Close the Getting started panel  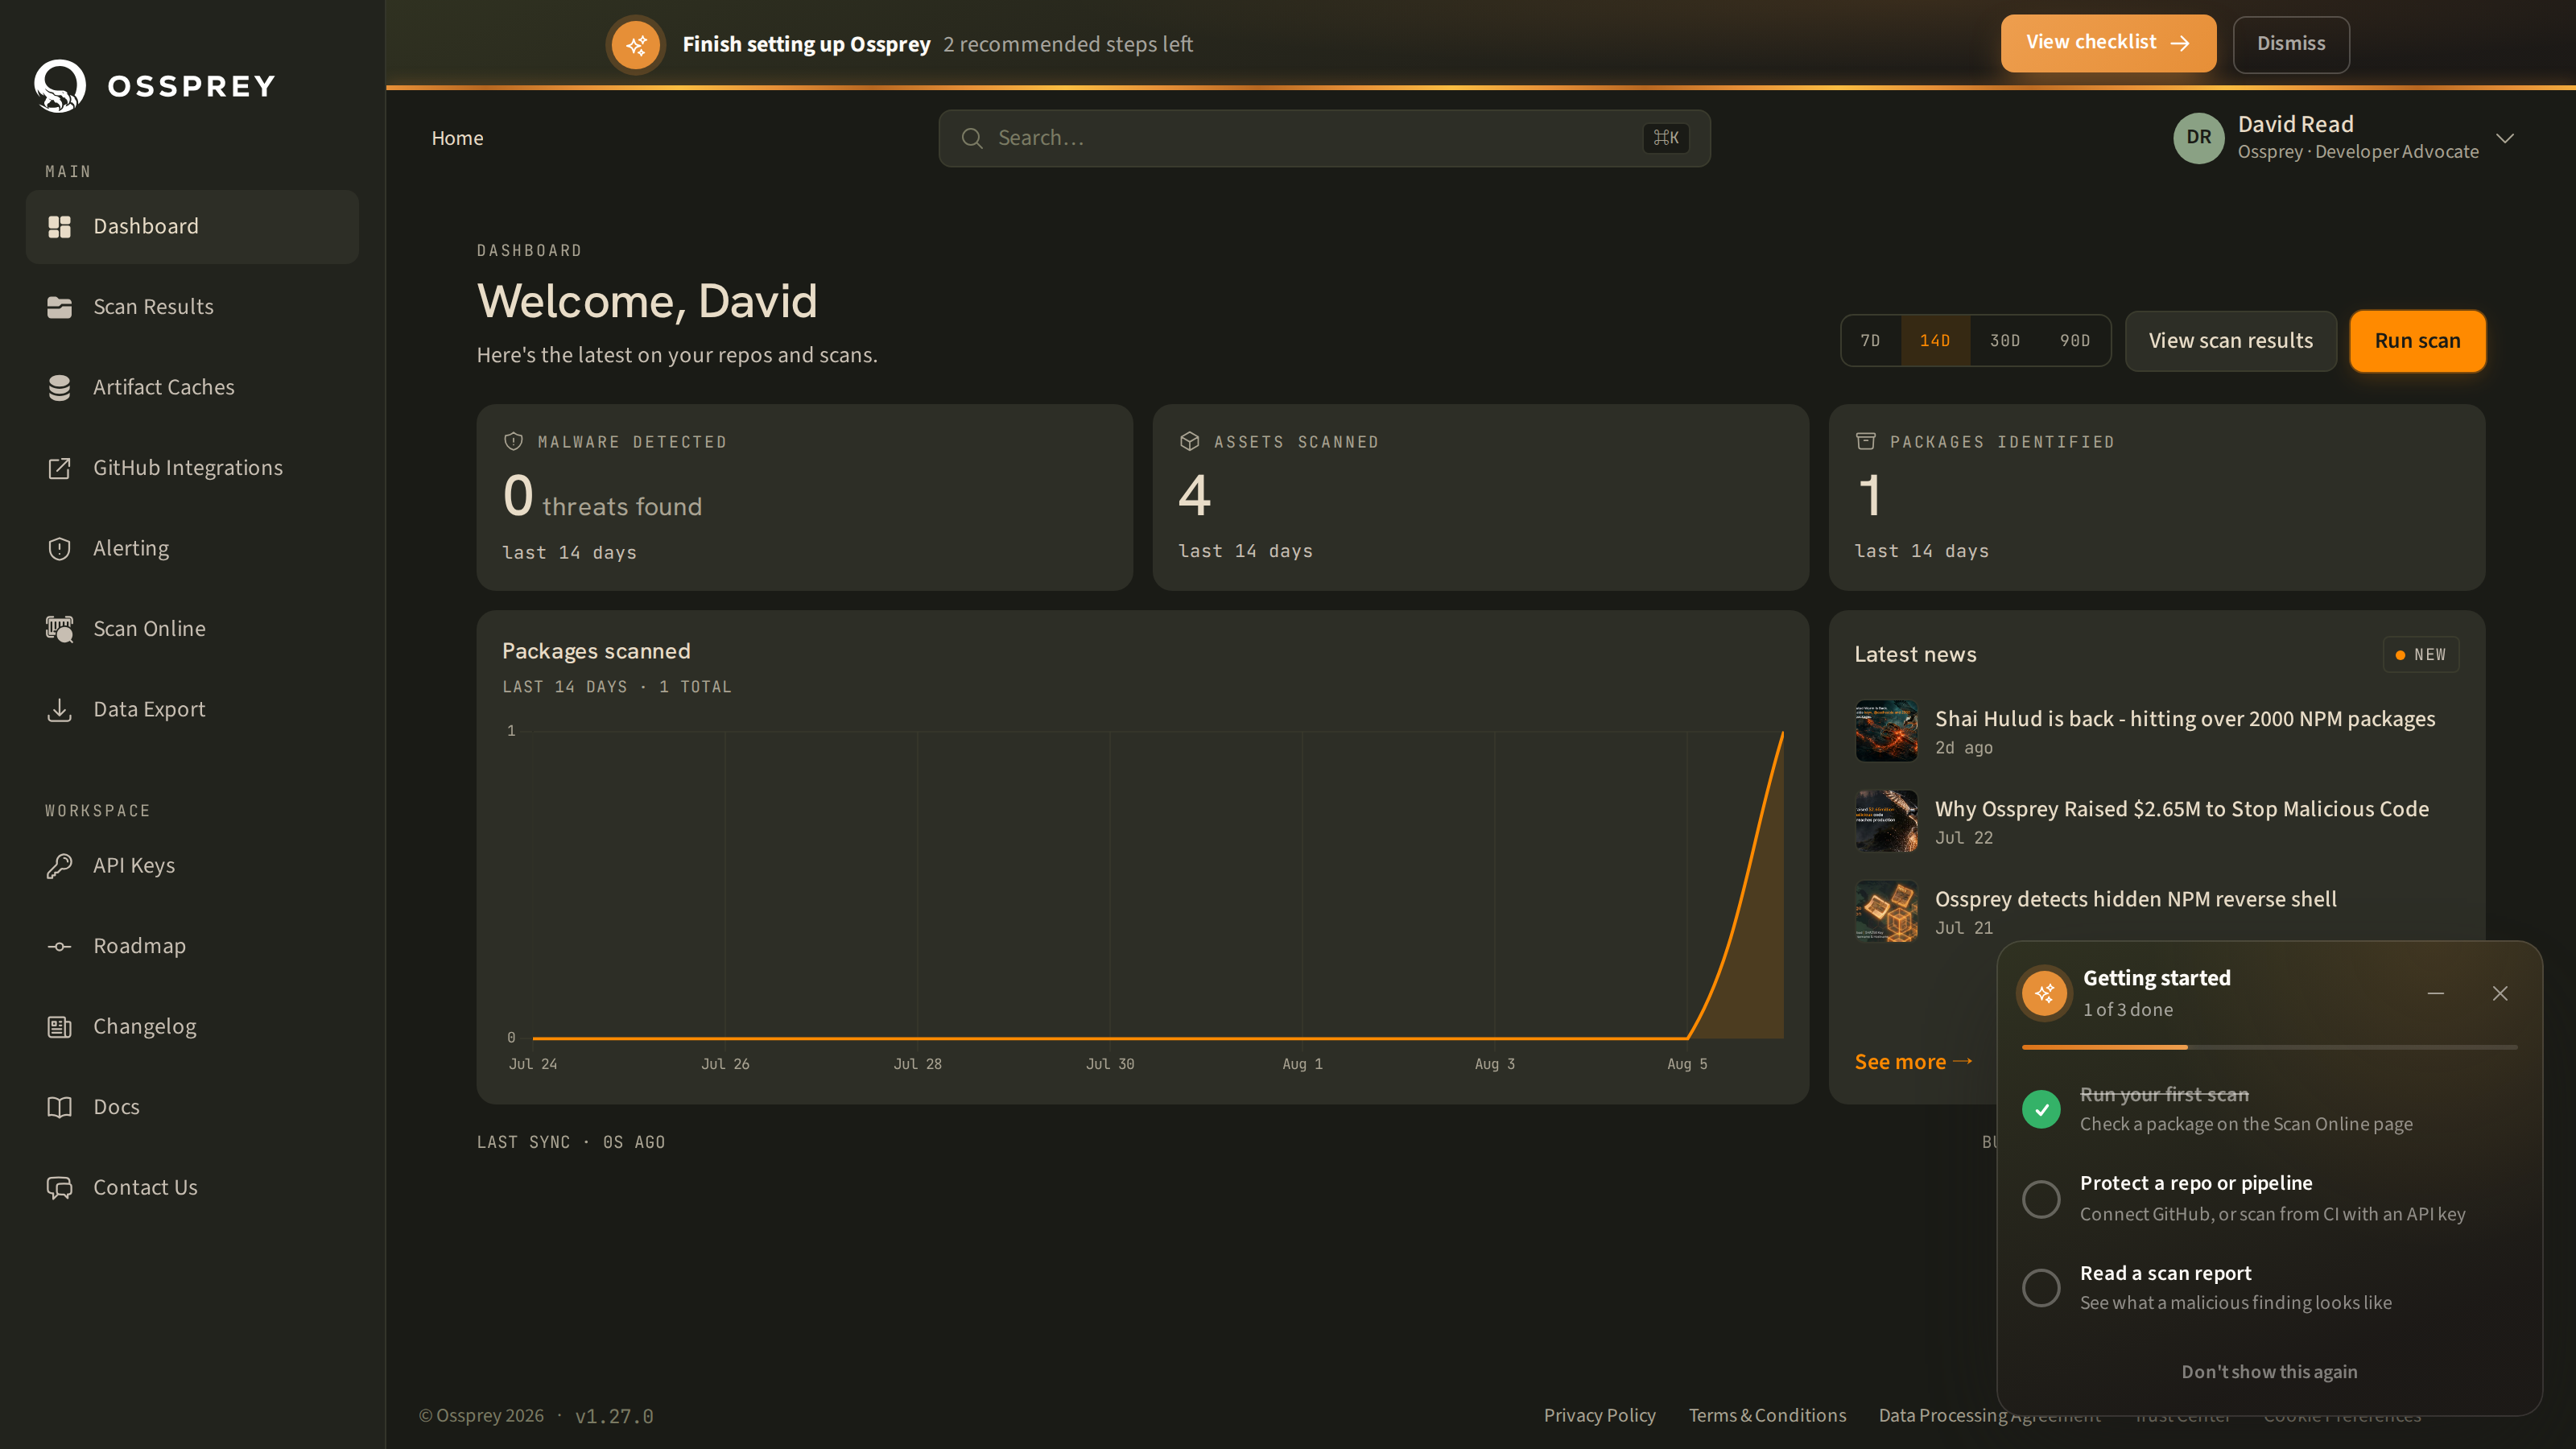2500,993
